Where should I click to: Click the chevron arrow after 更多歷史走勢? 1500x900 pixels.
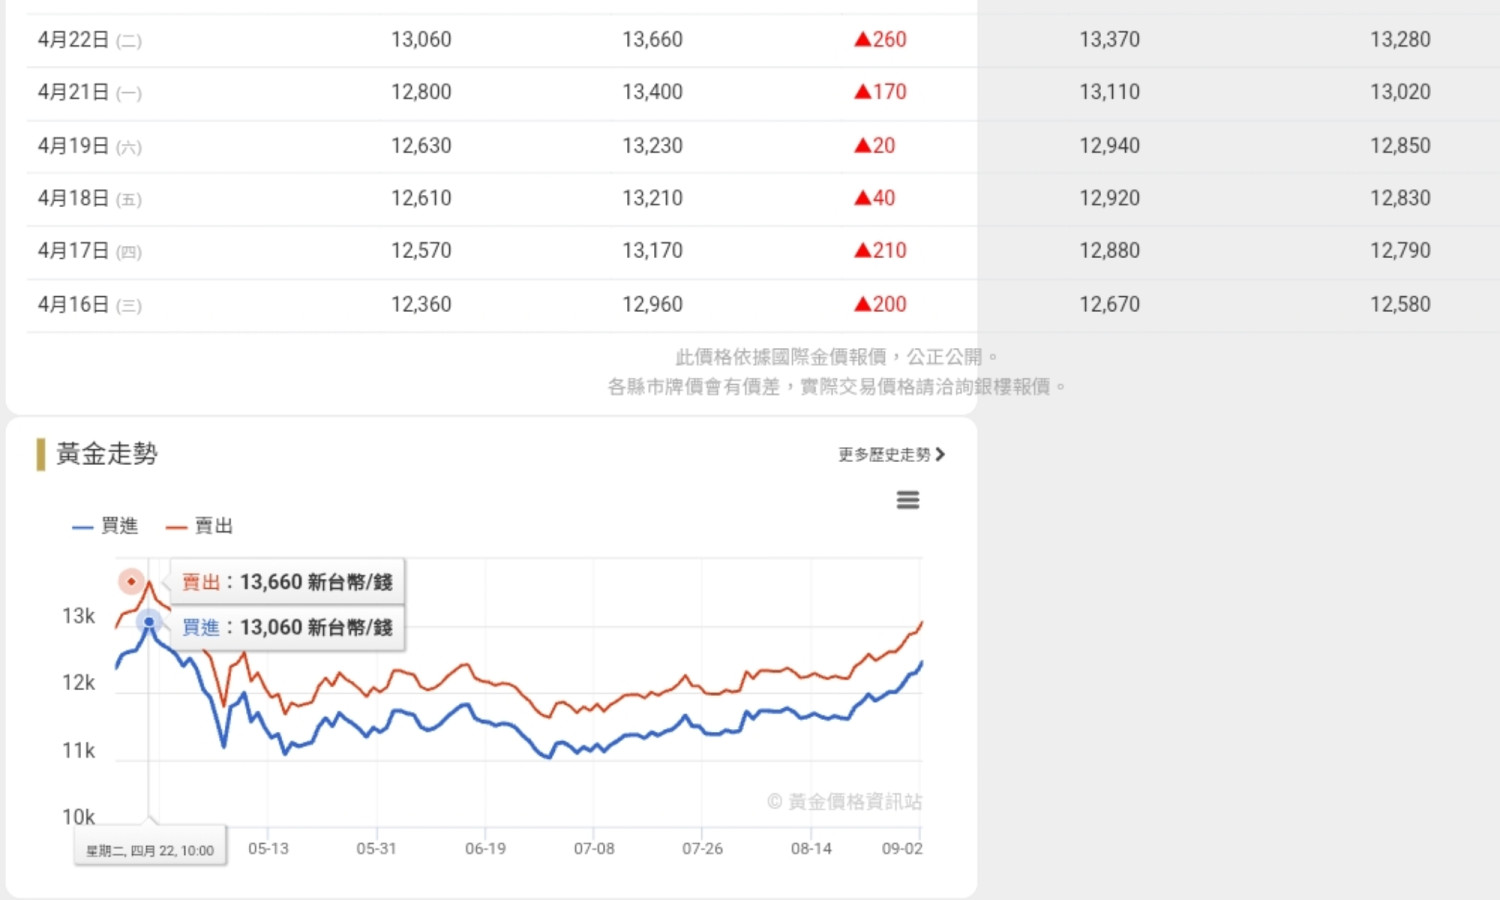939,455
